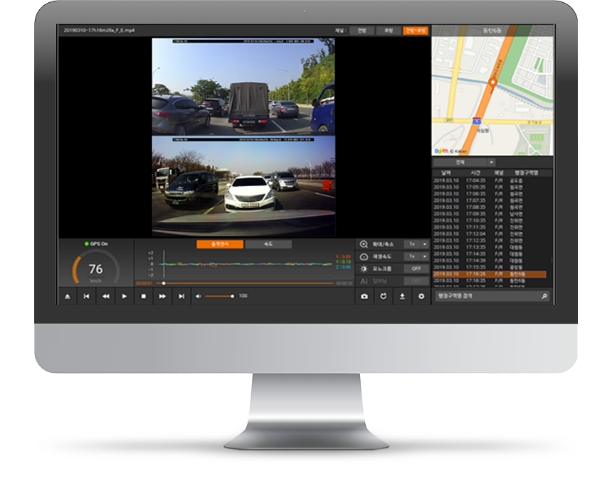This screenshot has height=483, width=612.
Task: Click the fast forward button
Action: [x=162, y=297]
